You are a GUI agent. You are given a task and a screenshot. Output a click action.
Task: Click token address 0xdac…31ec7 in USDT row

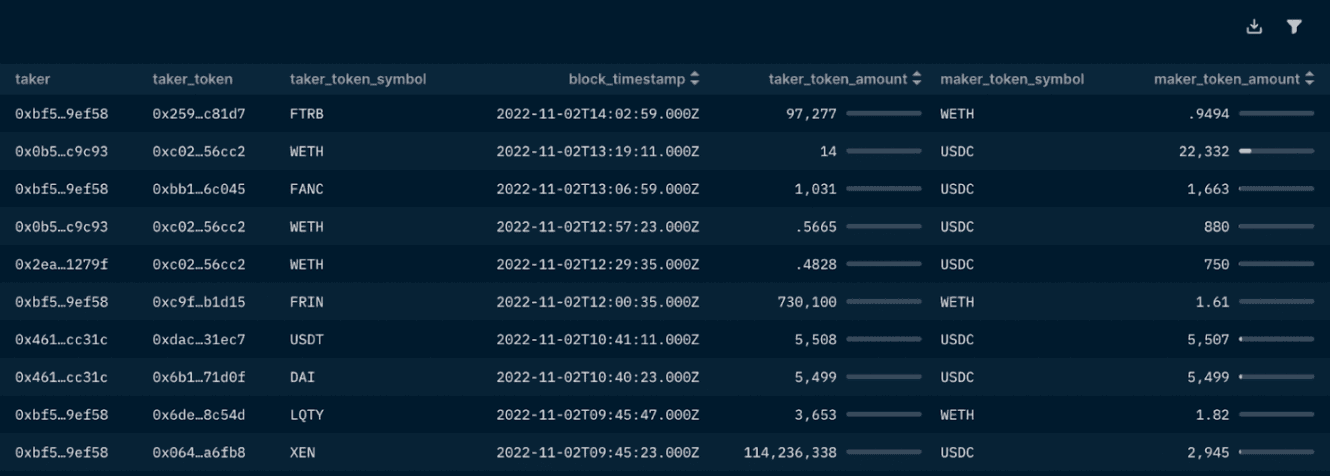tap(198, 340)
